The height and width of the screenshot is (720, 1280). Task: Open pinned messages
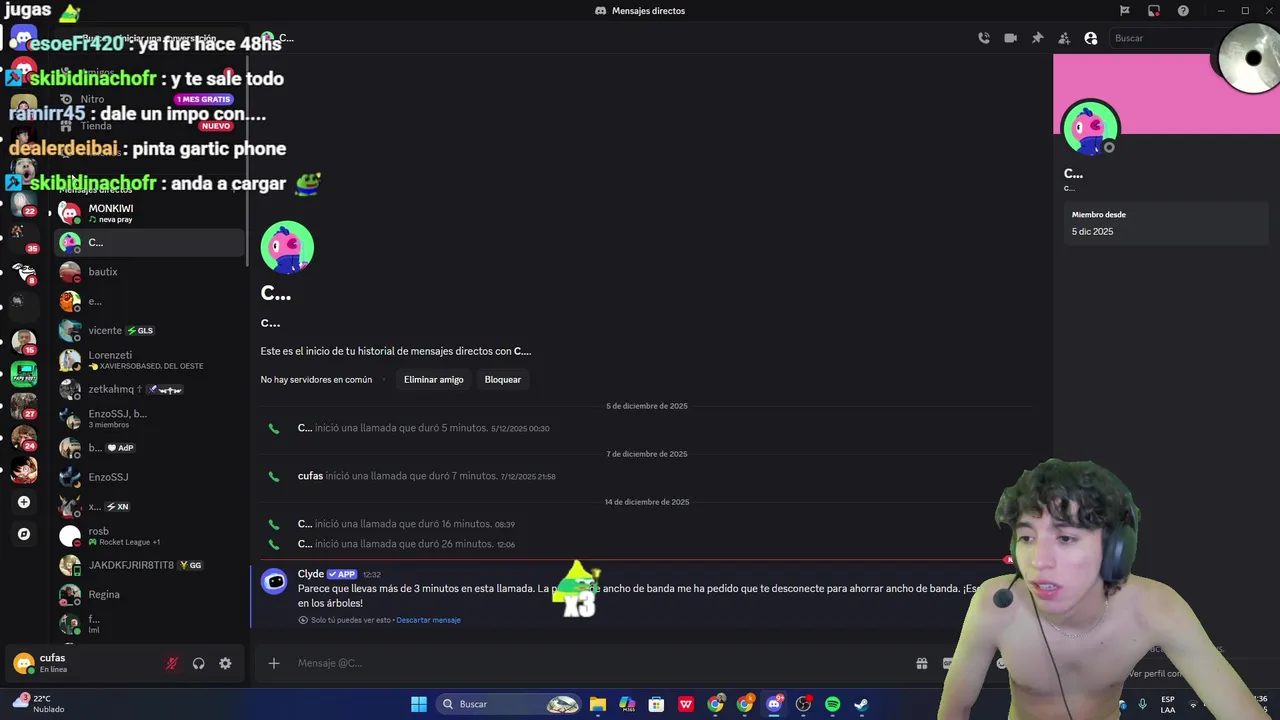coord(1037,38)
